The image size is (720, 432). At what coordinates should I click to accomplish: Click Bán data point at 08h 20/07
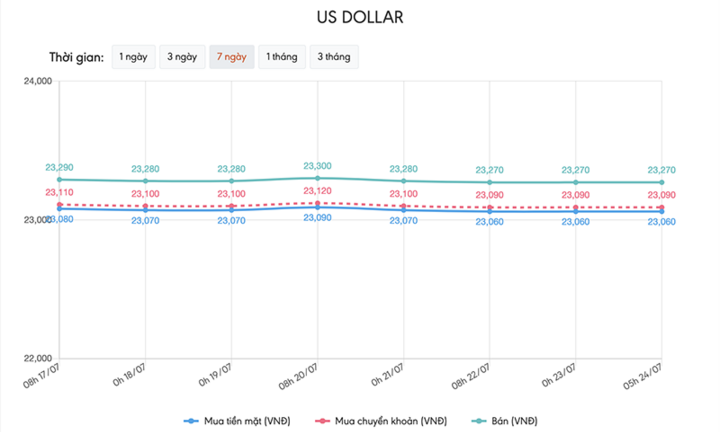(x=318, y=178)
